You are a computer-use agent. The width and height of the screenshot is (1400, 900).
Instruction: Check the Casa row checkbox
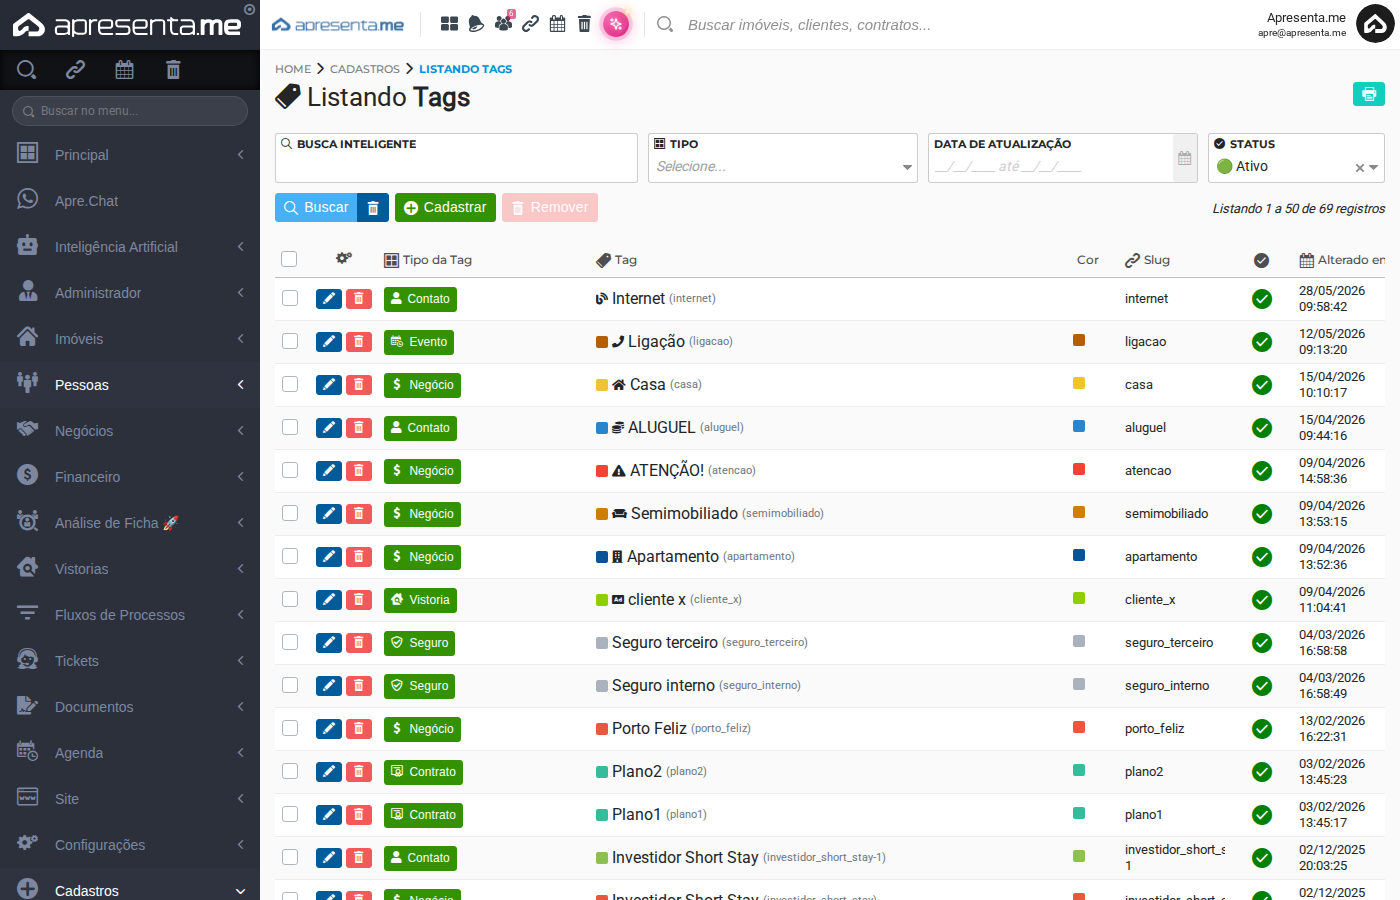pos(290,384)
